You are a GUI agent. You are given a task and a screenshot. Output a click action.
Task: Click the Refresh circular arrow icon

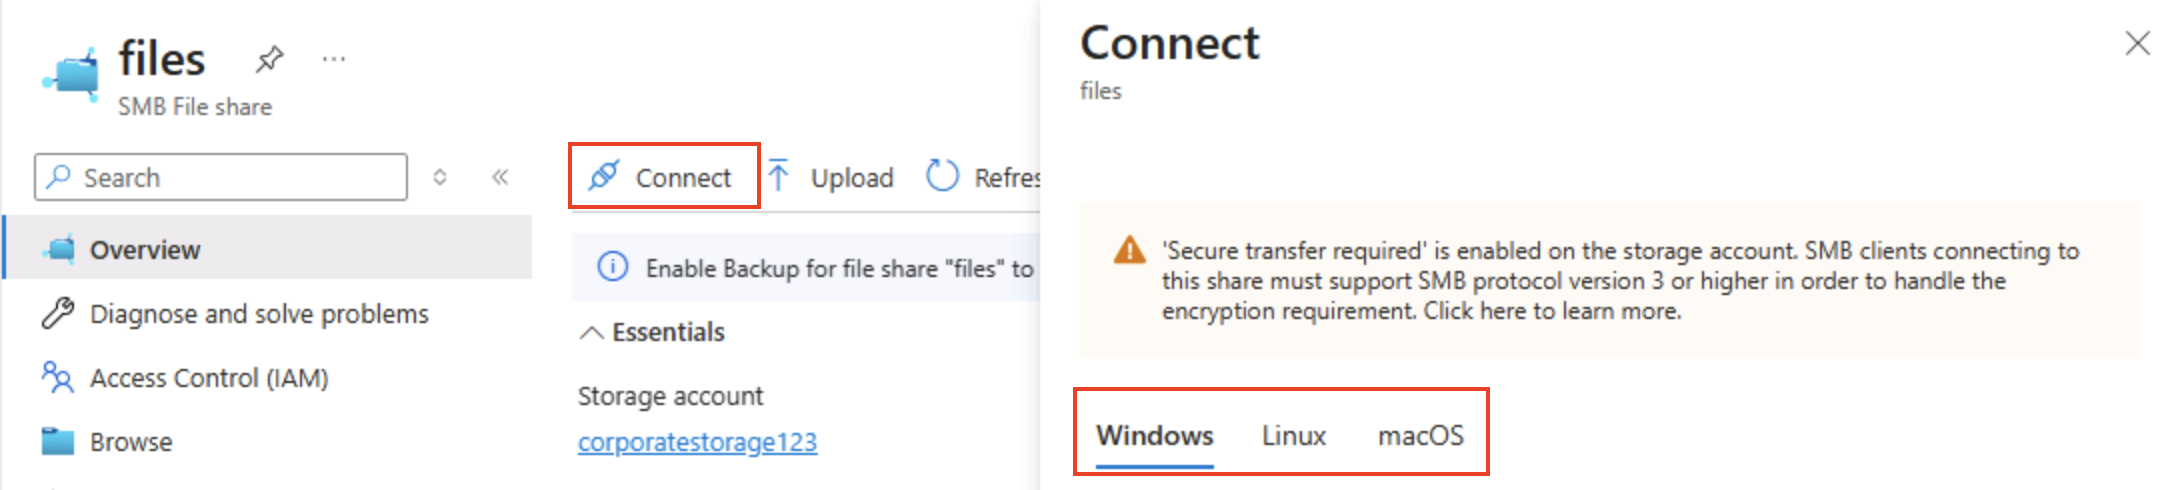coord(942,176)
